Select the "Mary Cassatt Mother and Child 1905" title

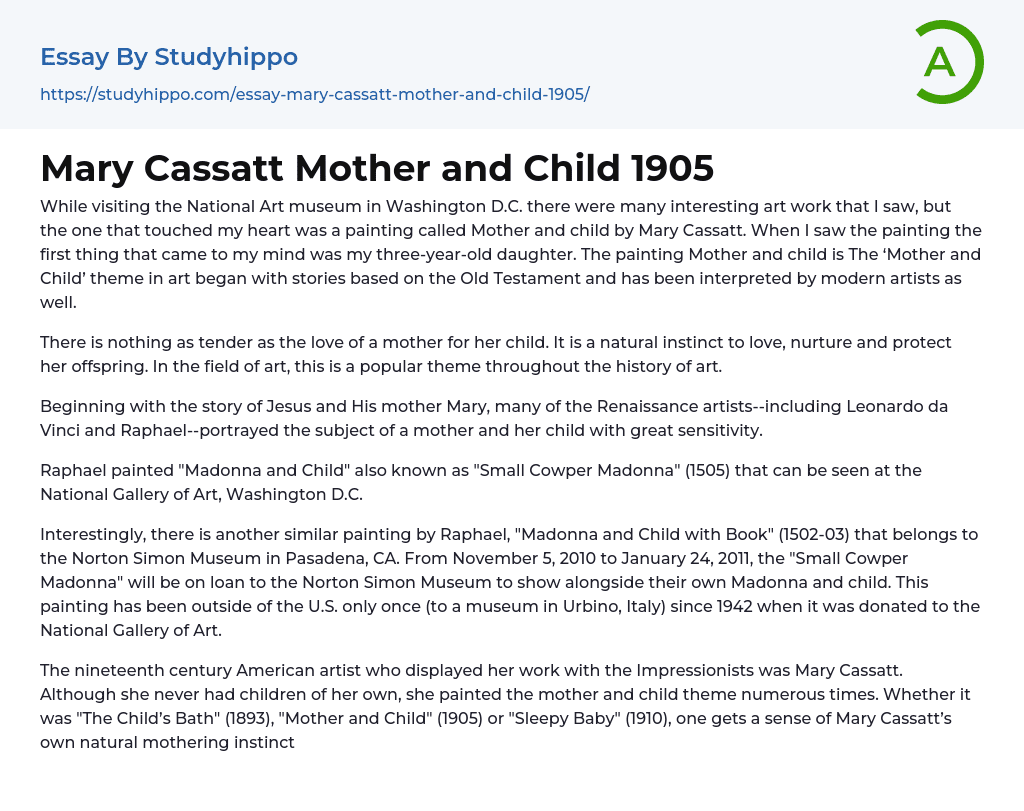pyautogui.click(x=377, y=168)
